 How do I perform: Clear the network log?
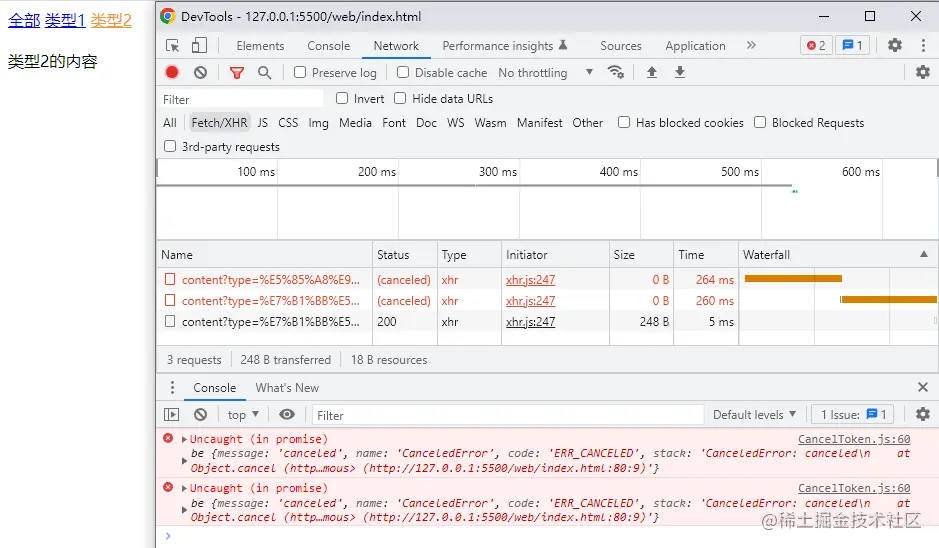(x=201, y=72)
